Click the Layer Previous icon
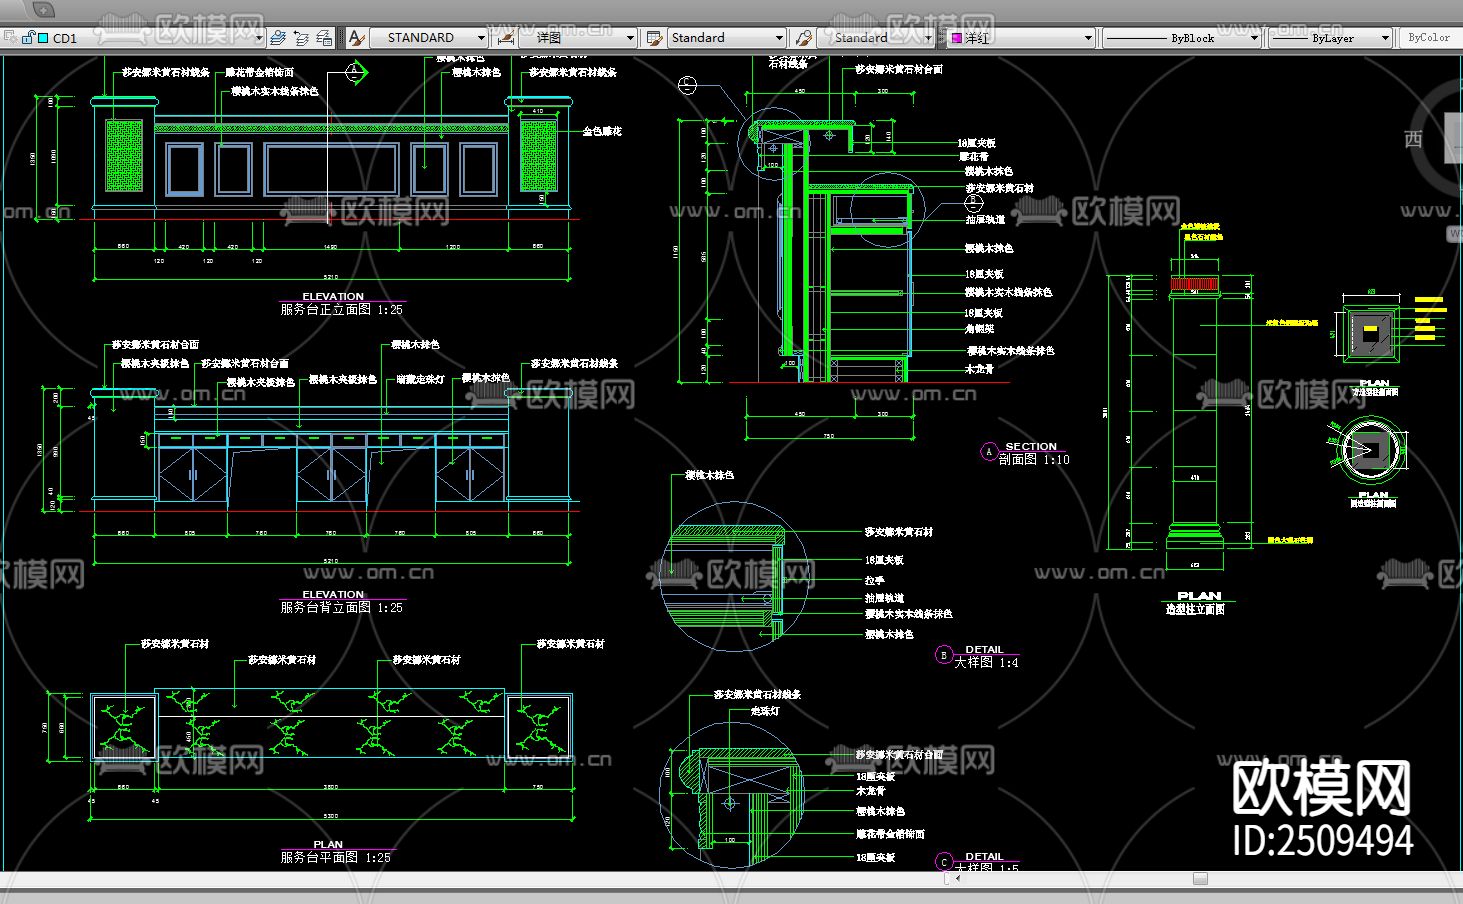 click(x=301, y=38)
